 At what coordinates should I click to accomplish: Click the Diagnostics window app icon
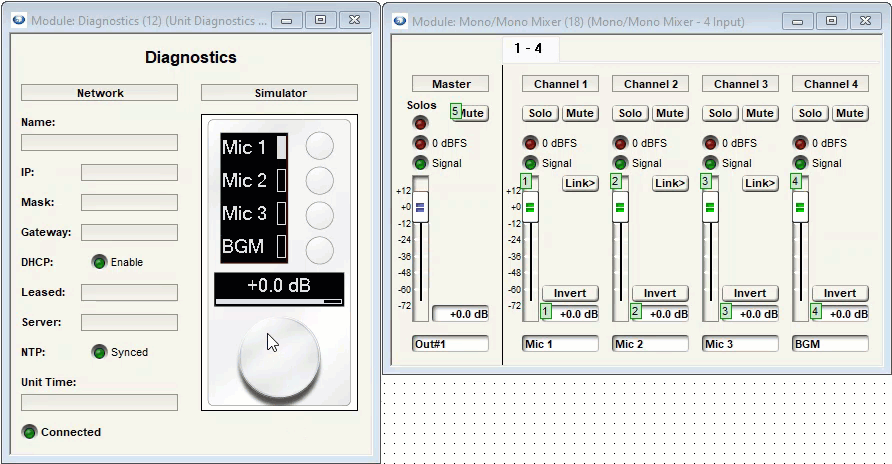tap(19, 20)
